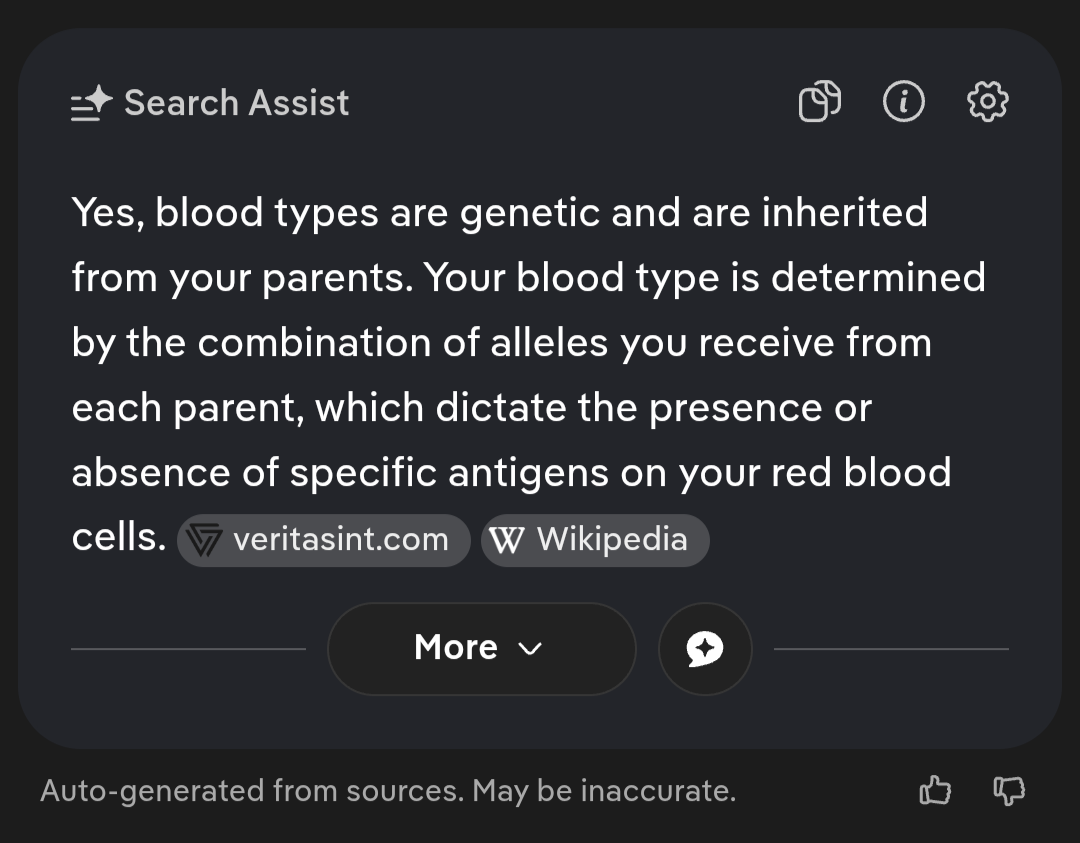This screenshot has width=1080, height=843.
Task: Click the divider line right of chat button
Action: tap(890, 649)
